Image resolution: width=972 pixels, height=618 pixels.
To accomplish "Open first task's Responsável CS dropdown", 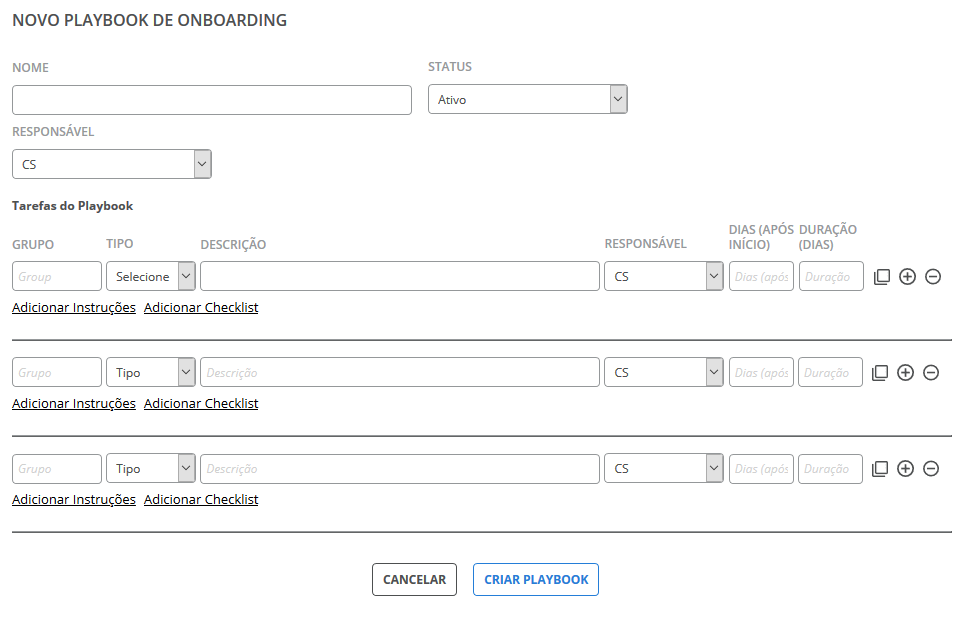I will pos(663,276).
